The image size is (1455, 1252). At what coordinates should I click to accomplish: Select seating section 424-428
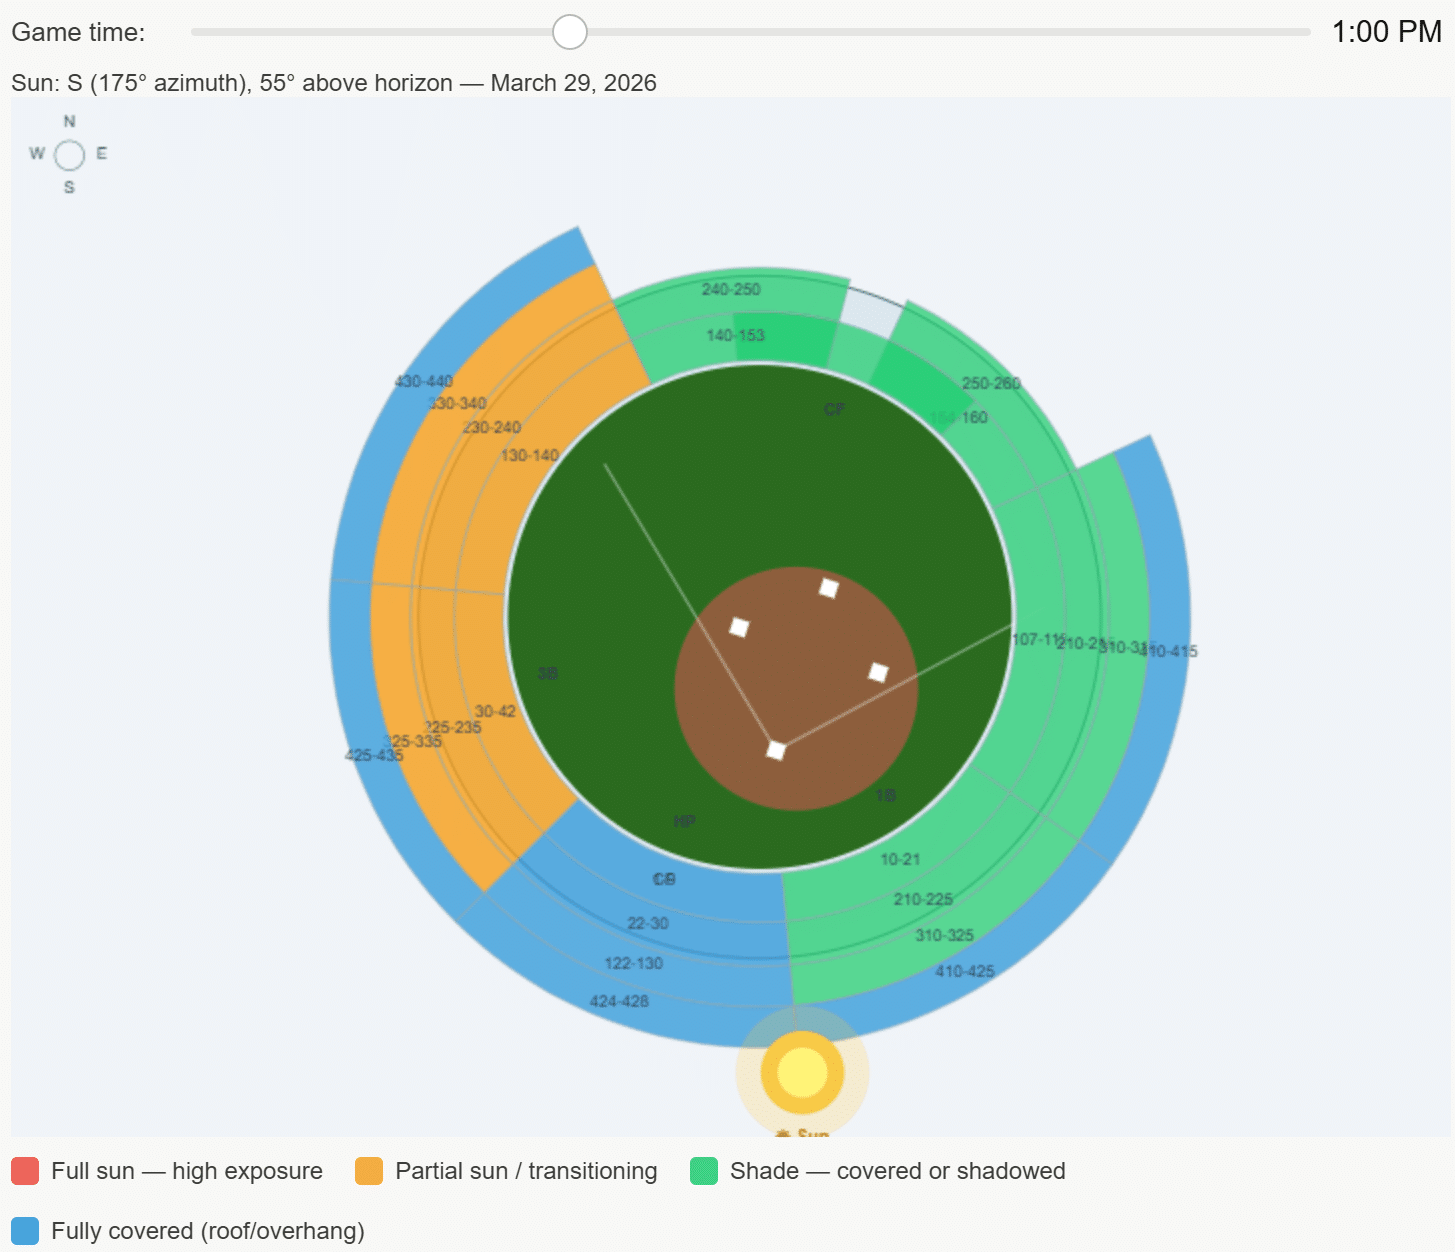tap(618, 1001)
